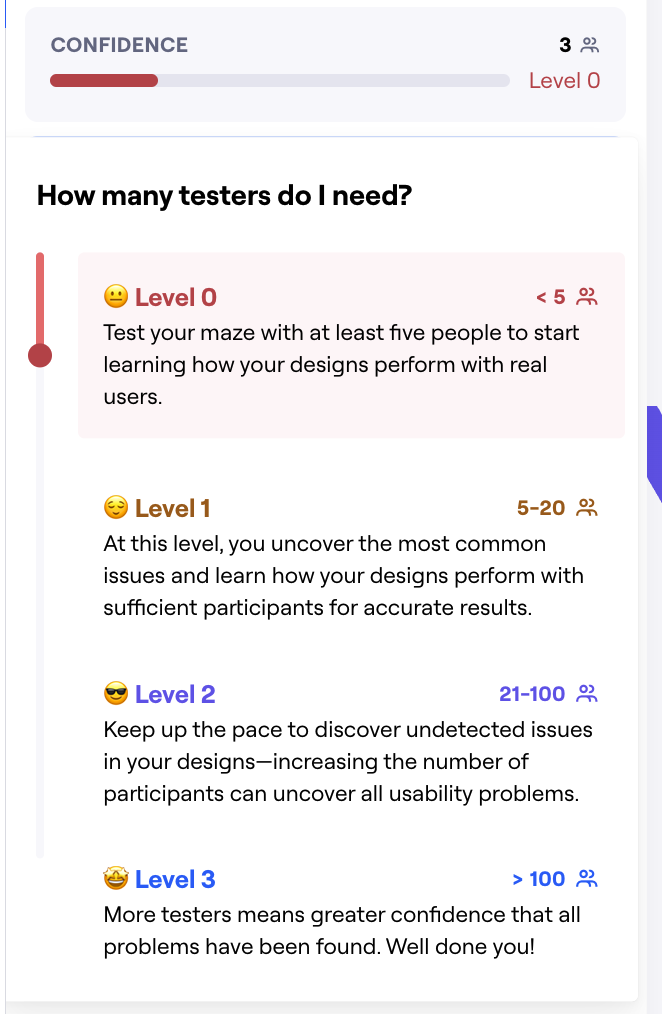Screen dimensions: 662x1014
Task: Click the people icon next to 5-20
Action: pyautogui.click(x=587, y=508)
